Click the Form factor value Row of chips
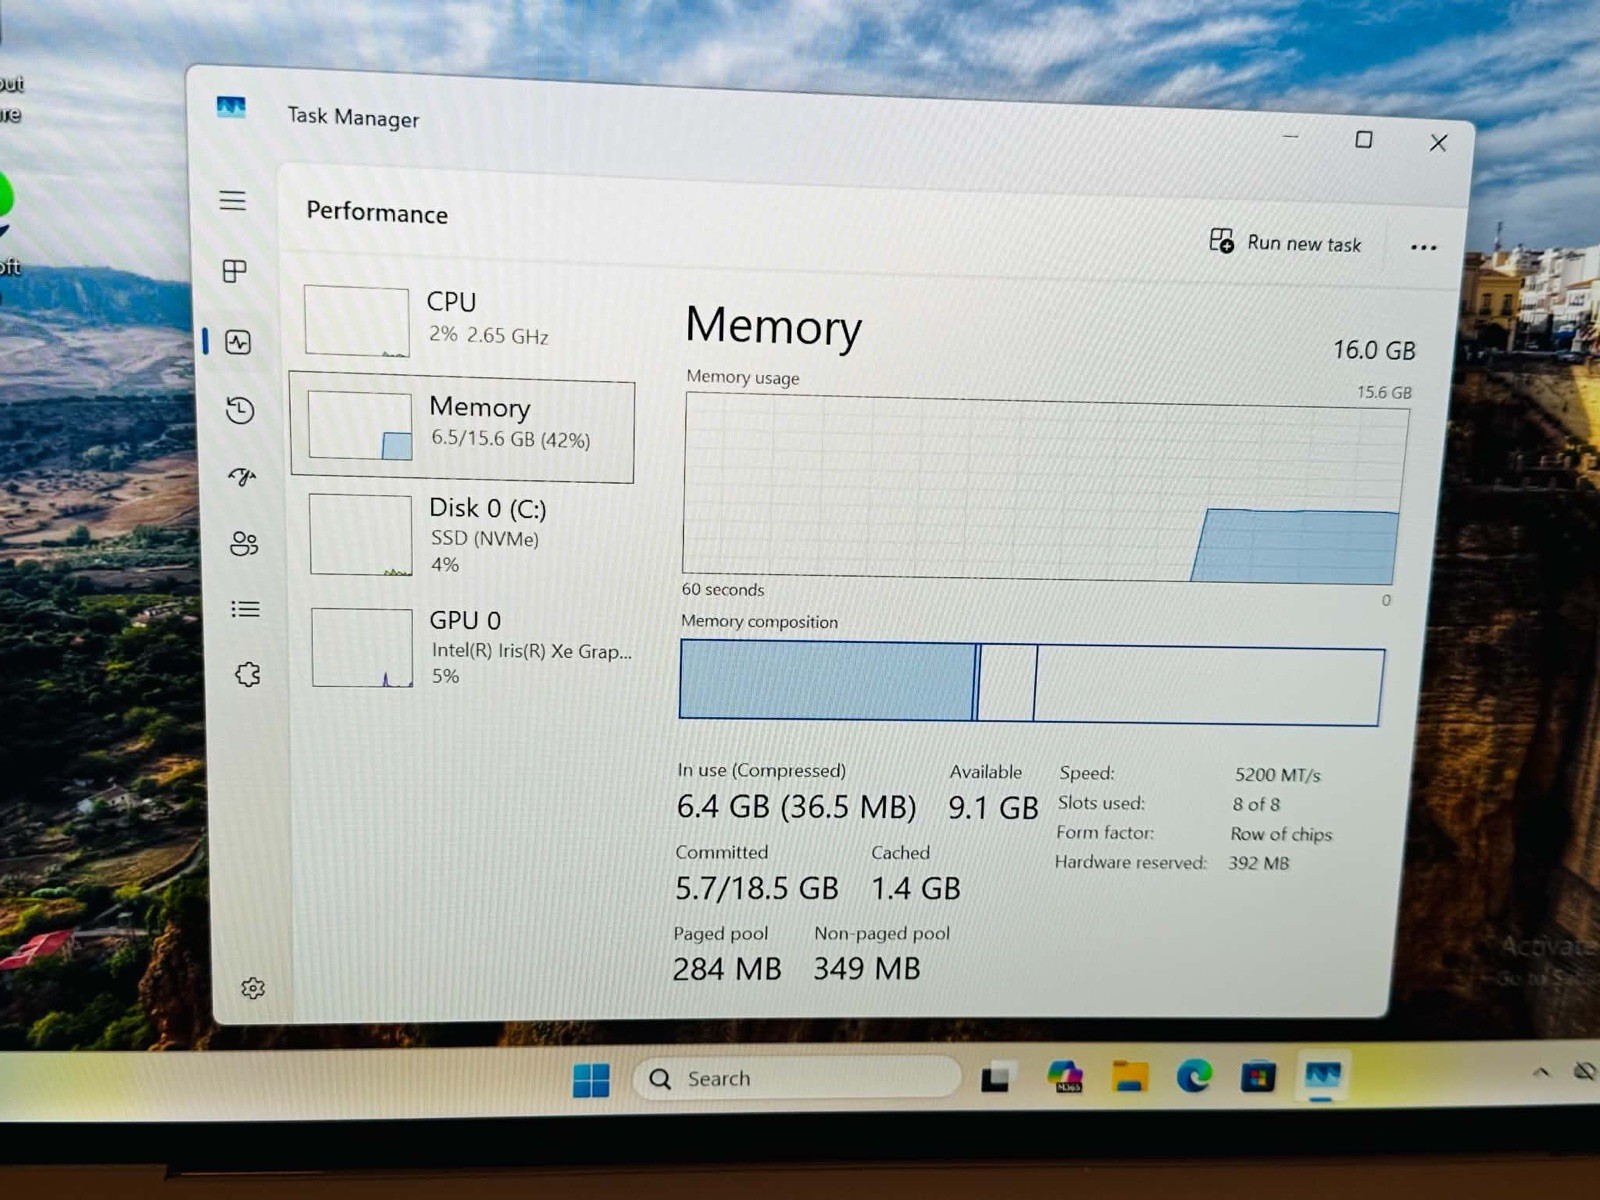The height and width of the screenshot is (1200, 1600). point(1281,834)
